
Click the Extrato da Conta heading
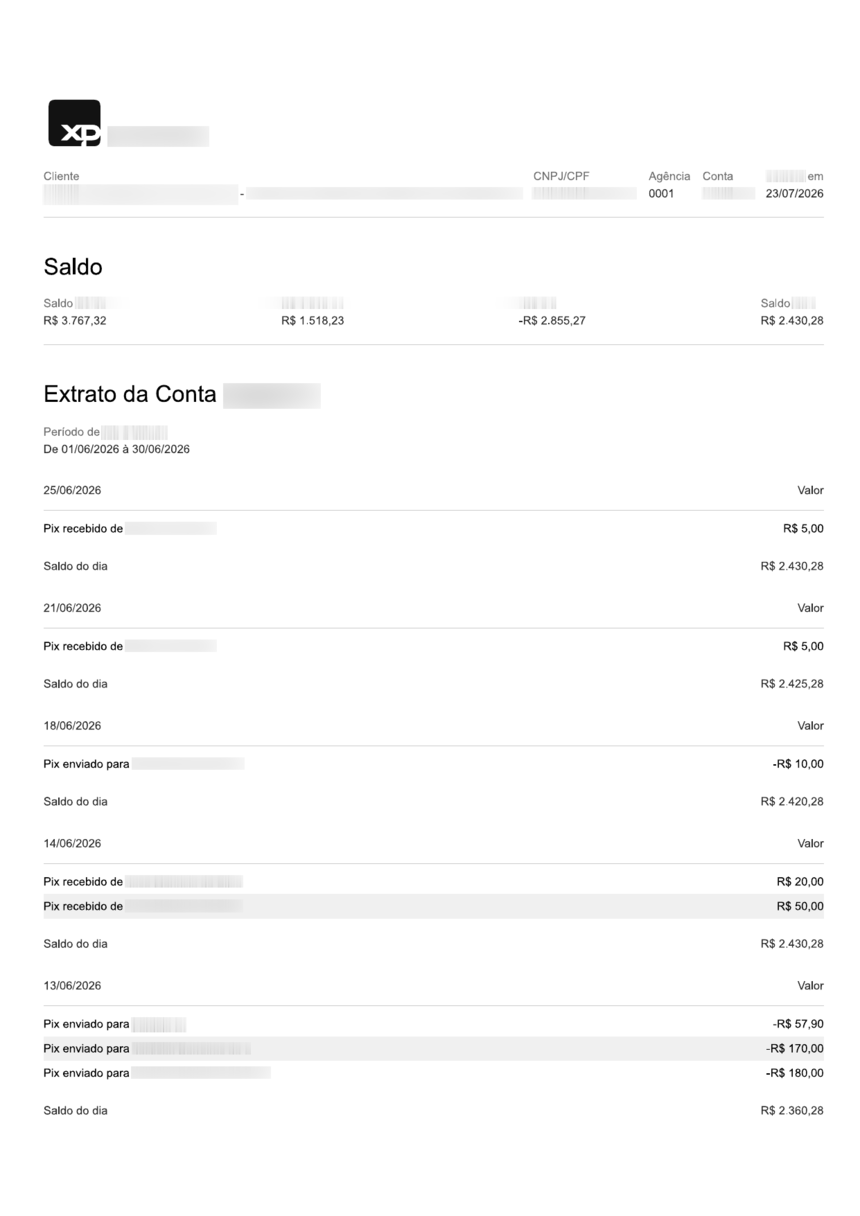(130, 394)
